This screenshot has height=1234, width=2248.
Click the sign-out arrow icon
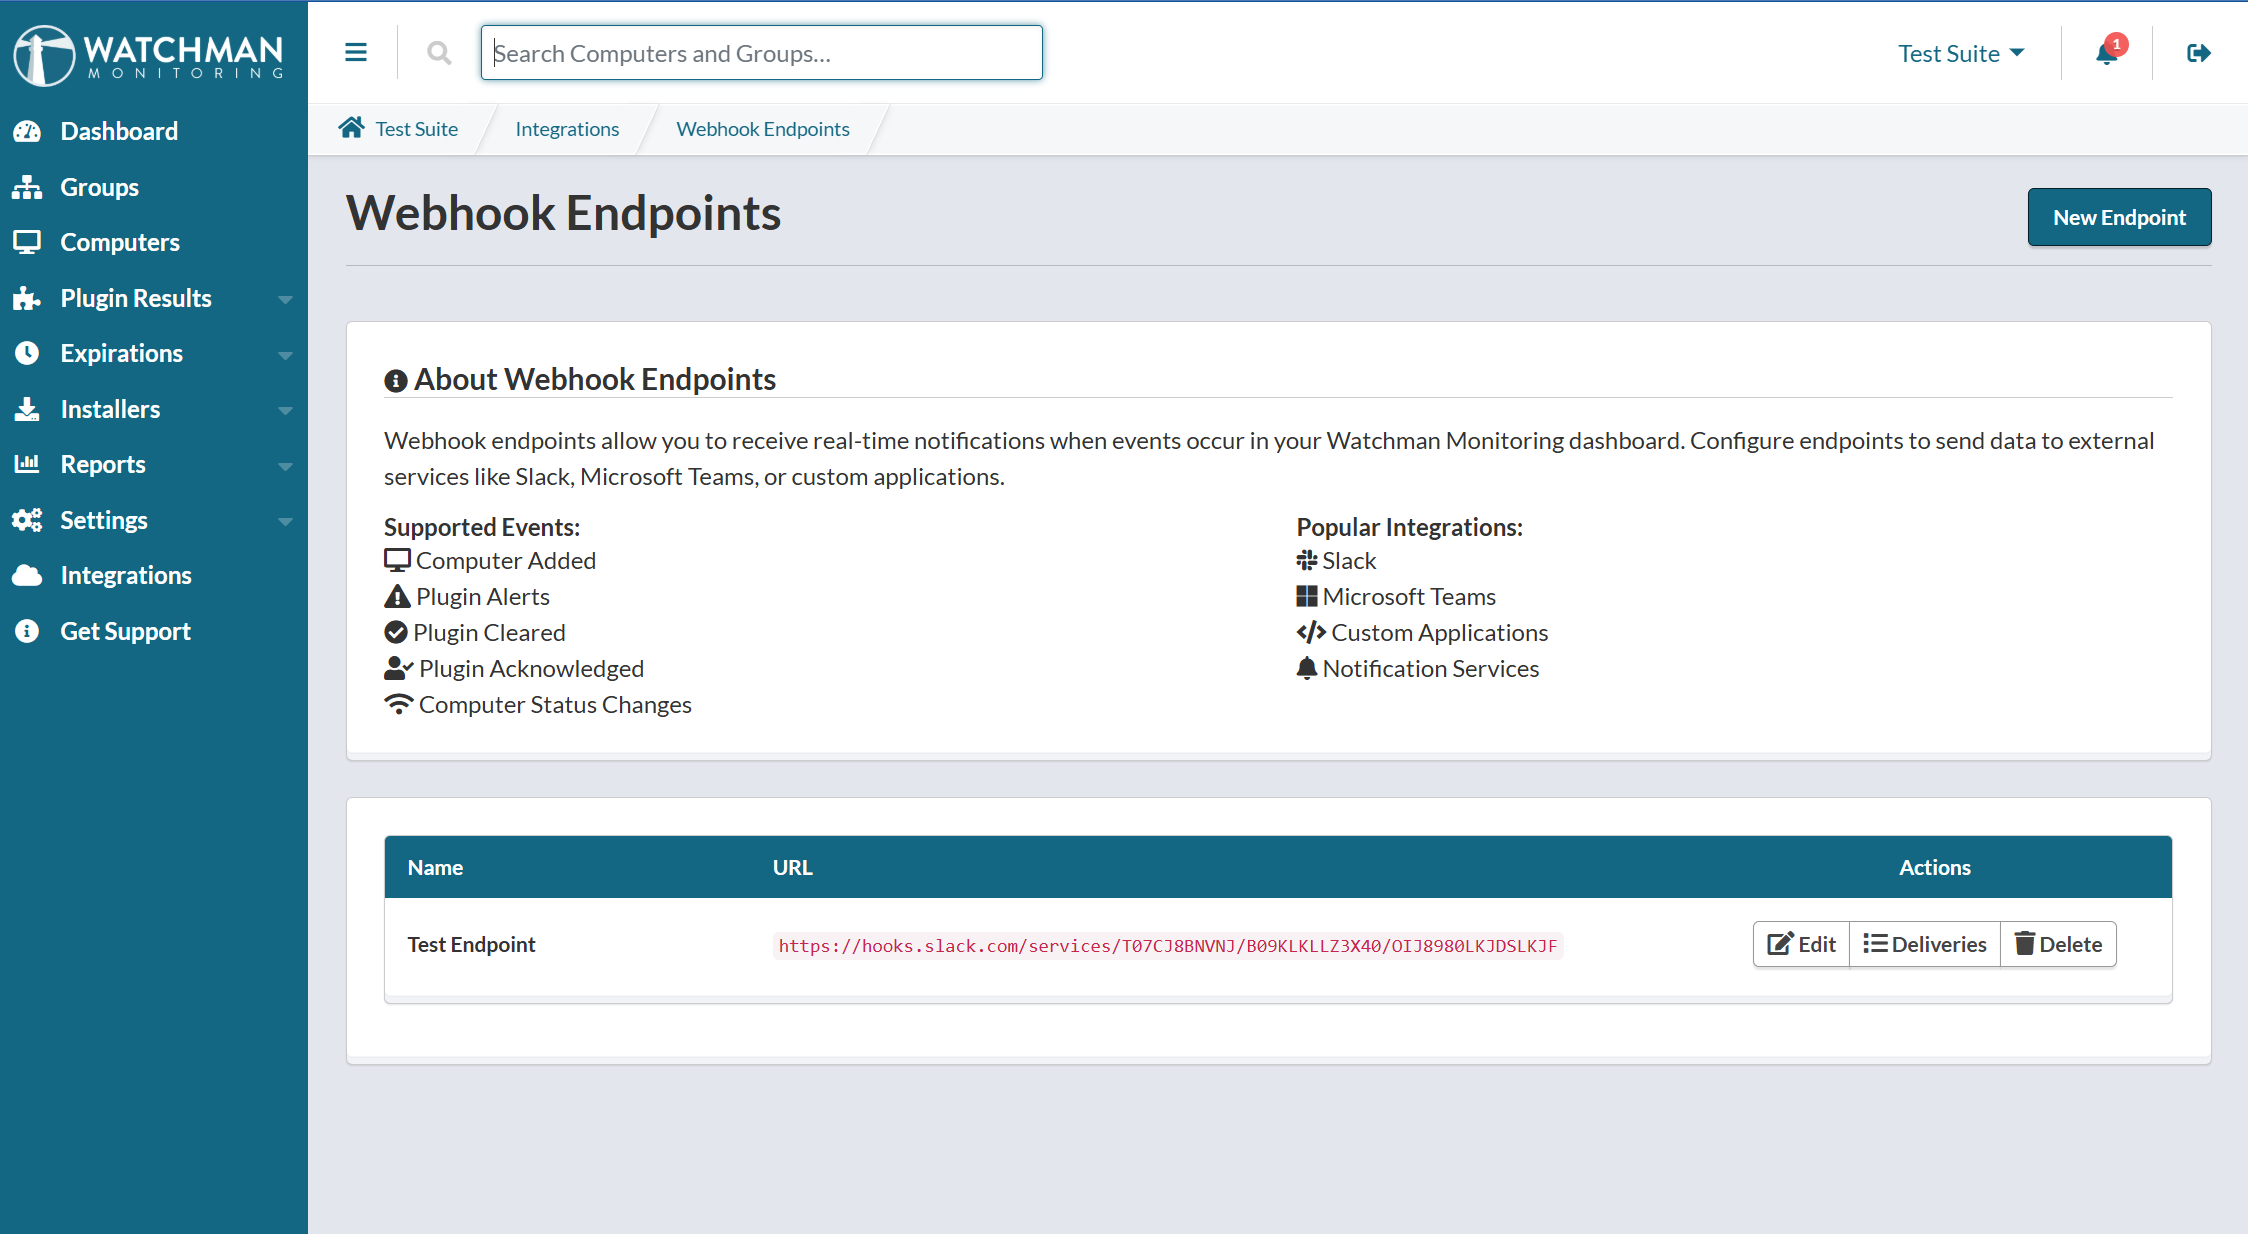coord(2198,53)
